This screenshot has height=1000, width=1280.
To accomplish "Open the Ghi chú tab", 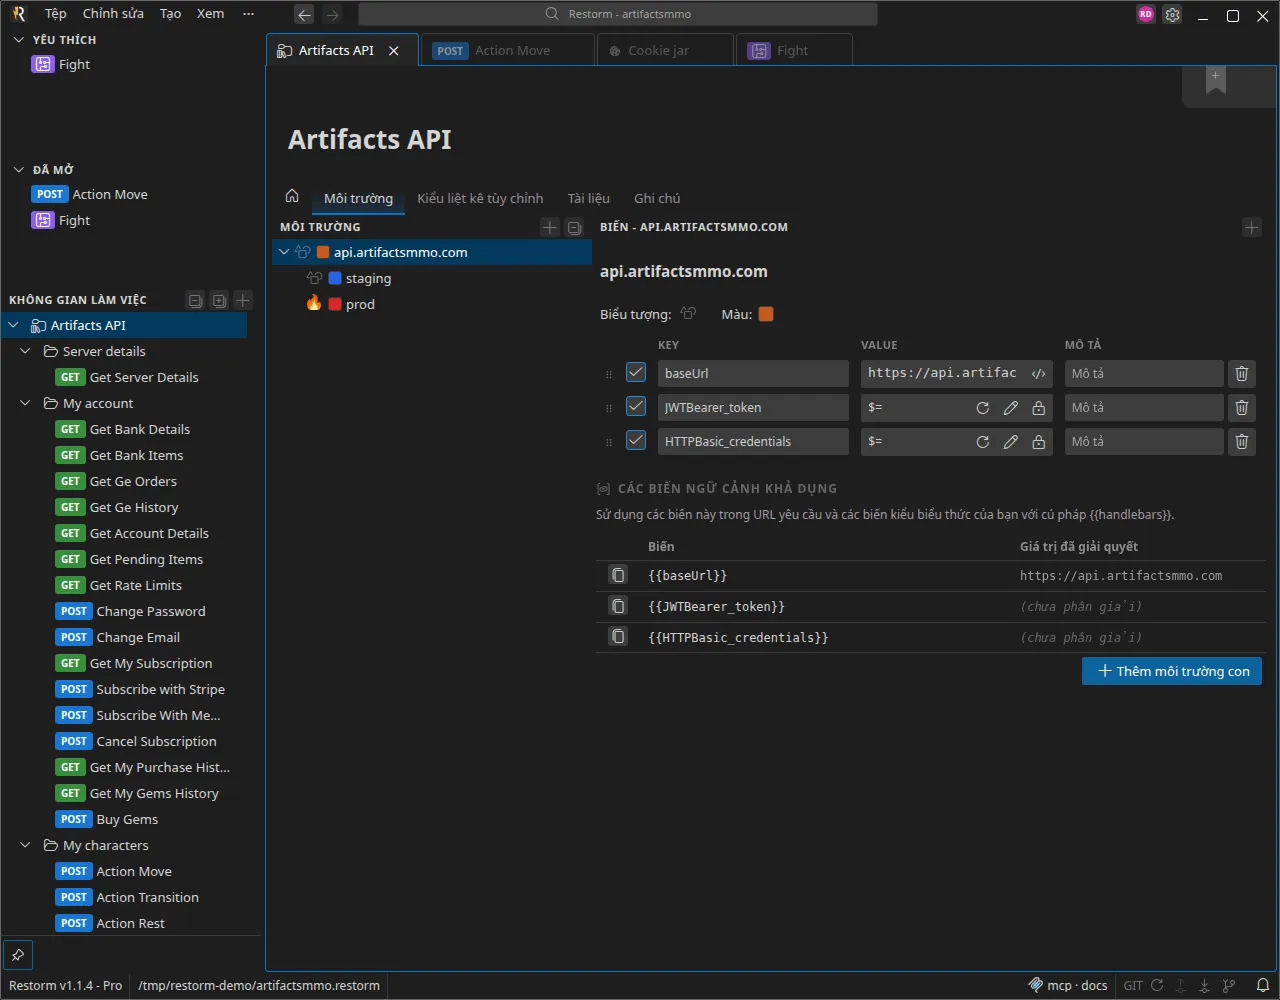I will (x=657, y=198).
